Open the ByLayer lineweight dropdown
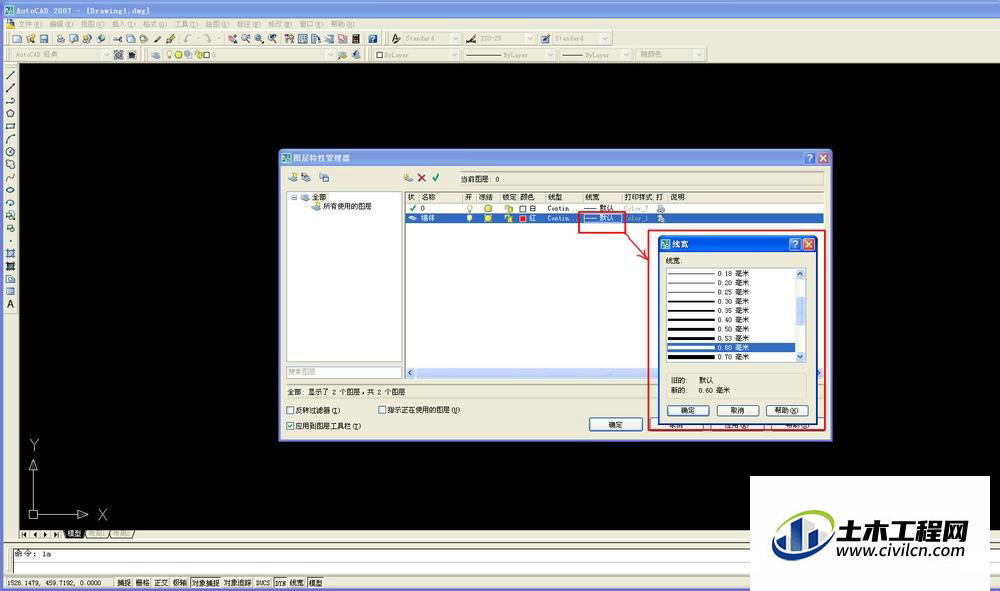The height and width of the screenshot is (591, 1000). coord(626,55)
